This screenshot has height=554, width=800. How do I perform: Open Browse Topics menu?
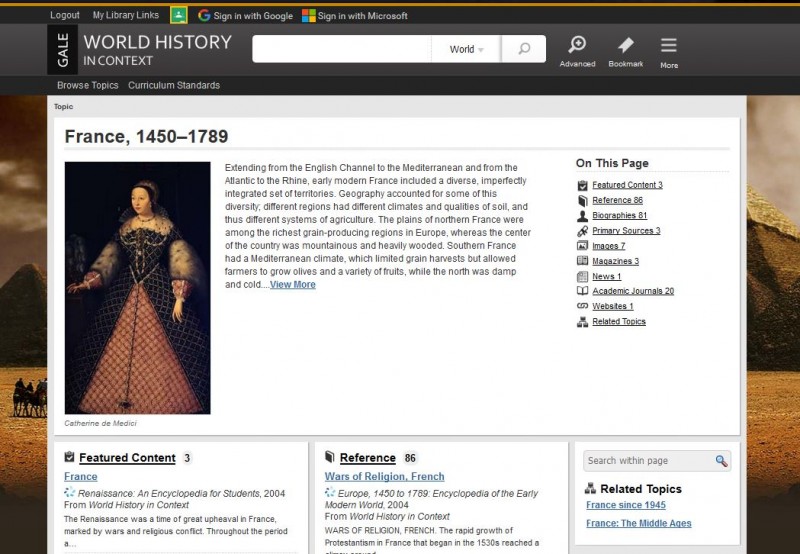point(88,85)
